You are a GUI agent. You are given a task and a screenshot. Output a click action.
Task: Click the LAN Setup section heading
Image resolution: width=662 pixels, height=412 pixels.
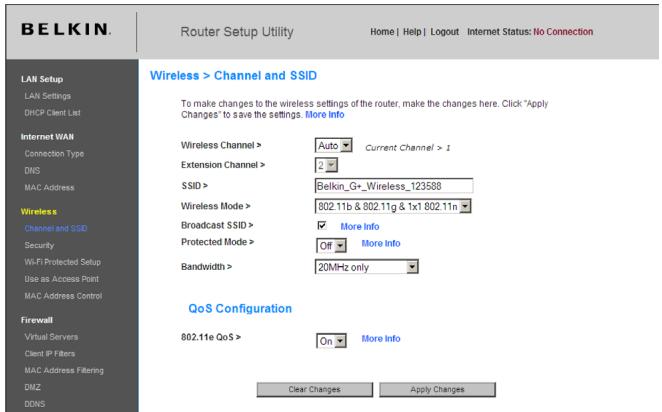[42, 79]
